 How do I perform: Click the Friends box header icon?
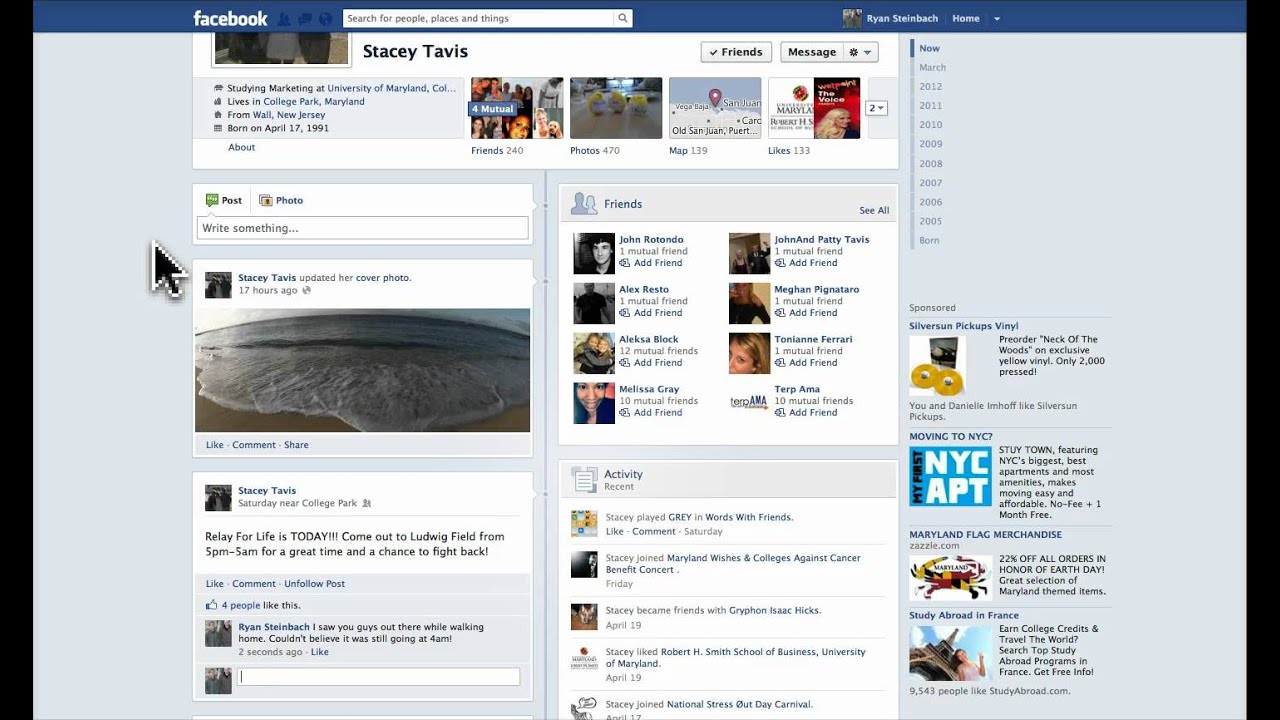584,203
